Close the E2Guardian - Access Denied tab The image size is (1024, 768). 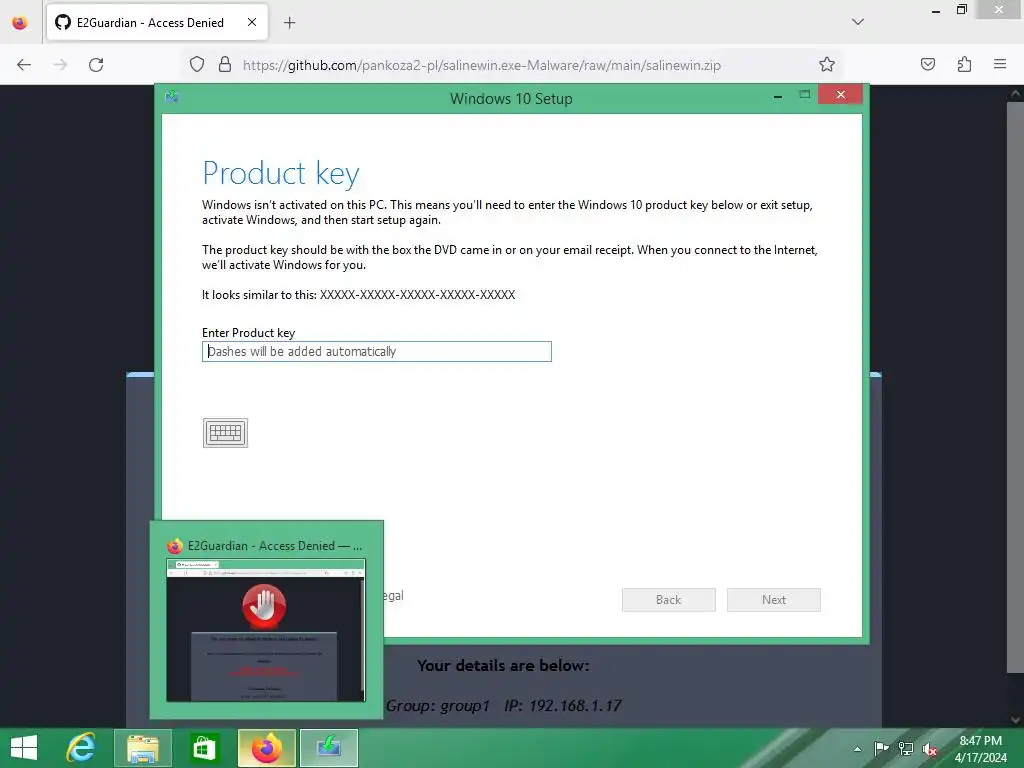coord(252,22)
